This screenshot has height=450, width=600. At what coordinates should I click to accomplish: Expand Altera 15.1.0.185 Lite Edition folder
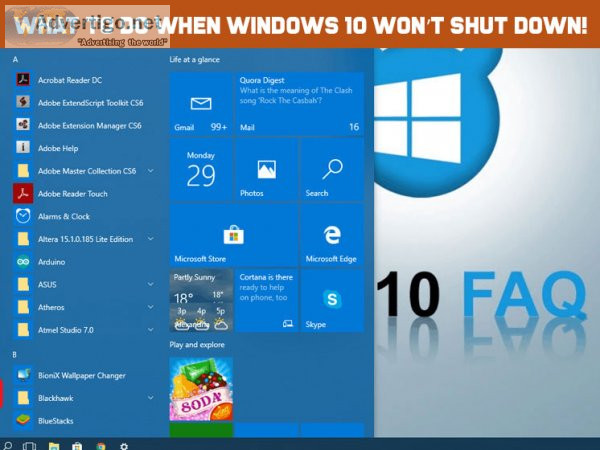(151, 238)
